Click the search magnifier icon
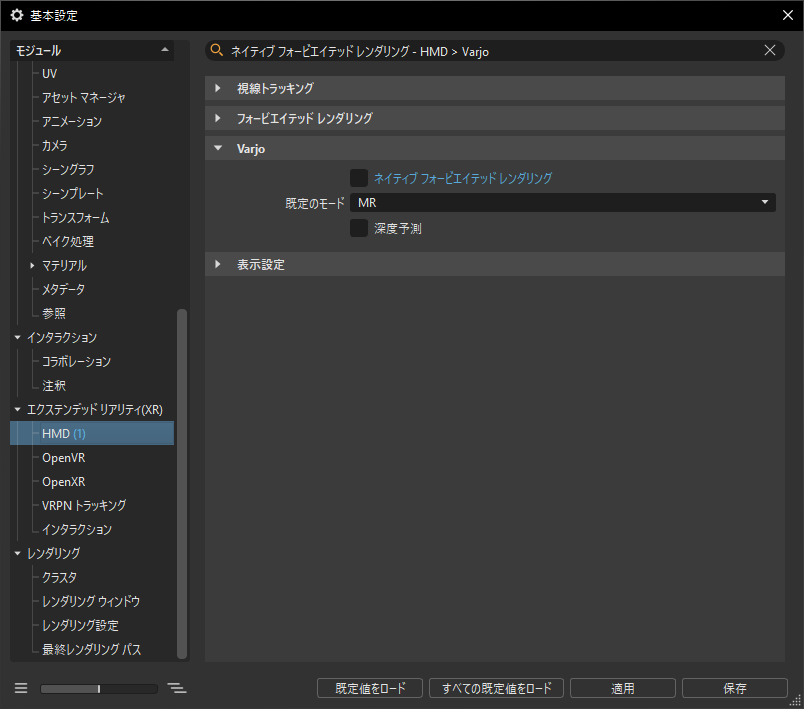804x709 pixels. pos(217,50)
